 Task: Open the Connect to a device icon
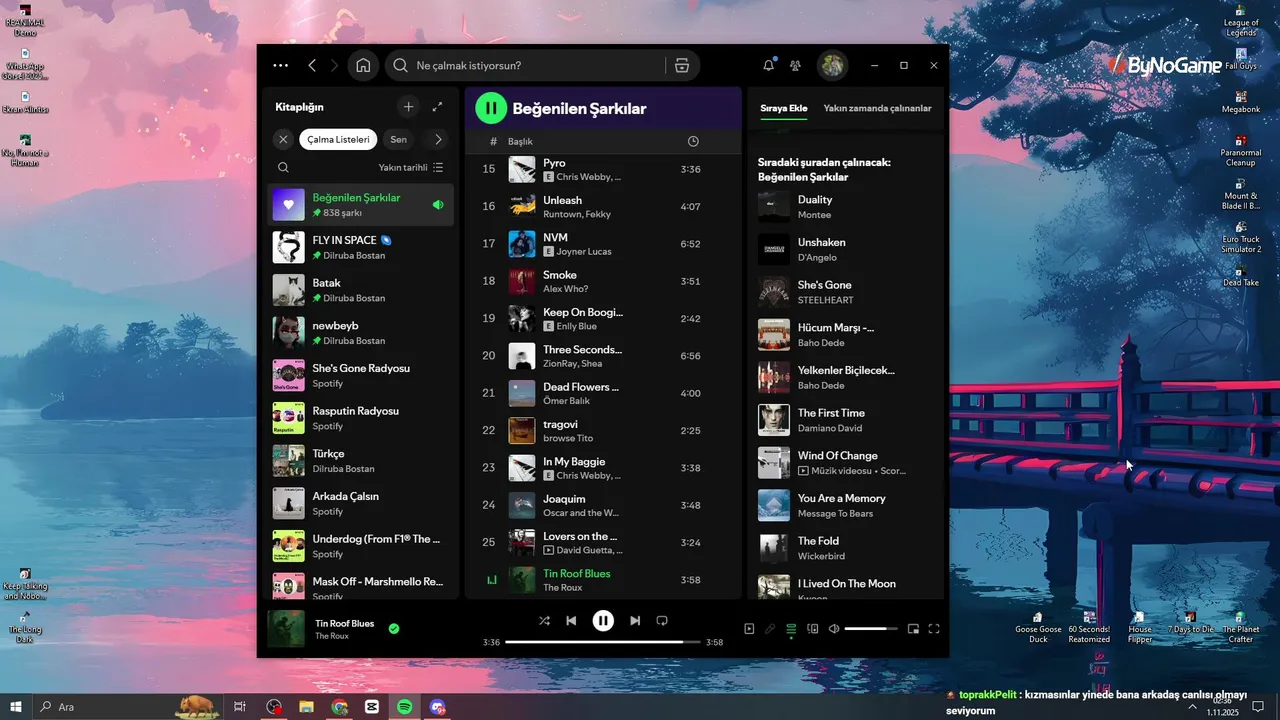coord(812,628)
